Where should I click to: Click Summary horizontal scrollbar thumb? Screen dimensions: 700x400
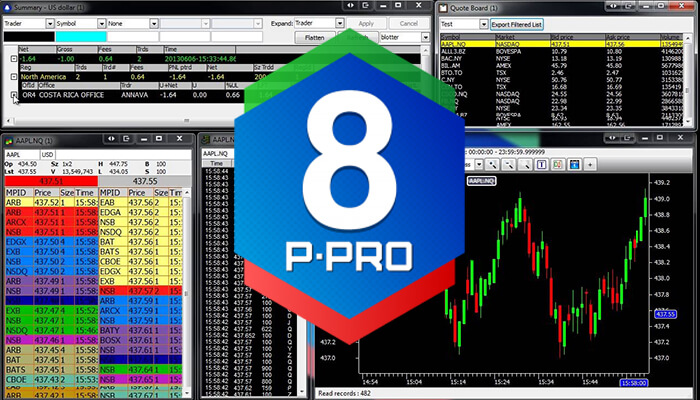186,121
